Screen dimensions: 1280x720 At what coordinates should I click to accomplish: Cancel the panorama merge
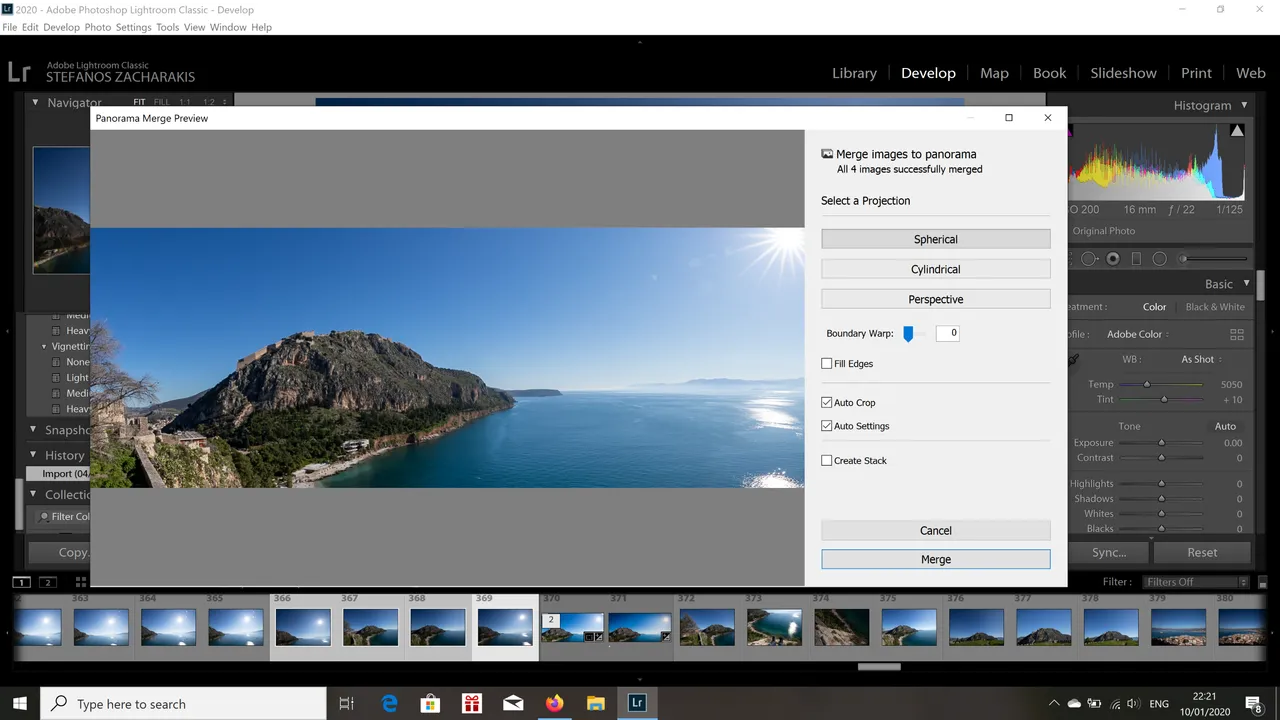pyautogui.click(x=935, y=530)
